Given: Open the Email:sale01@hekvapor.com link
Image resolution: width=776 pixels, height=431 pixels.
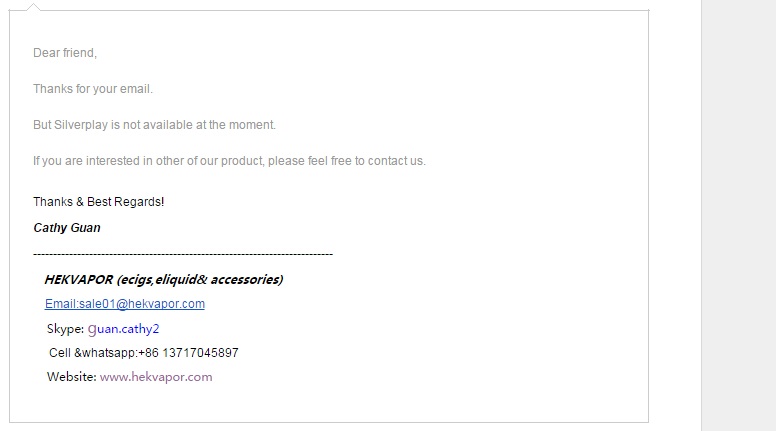Looking at the screenshot, I should [x=125, y=304].
